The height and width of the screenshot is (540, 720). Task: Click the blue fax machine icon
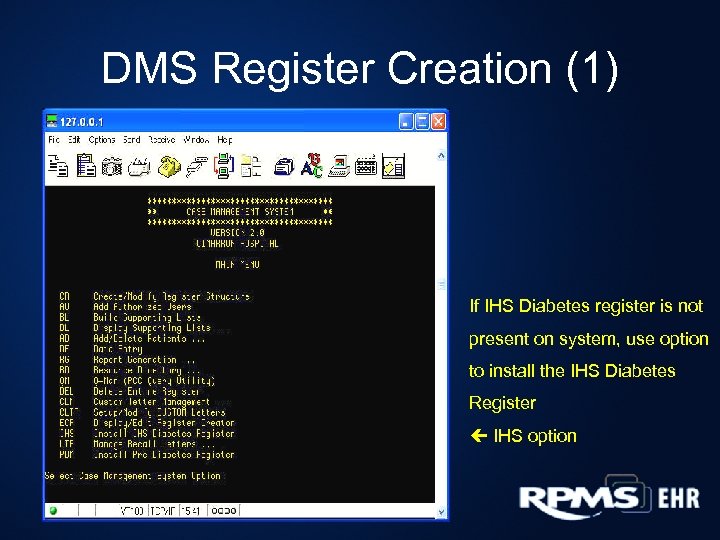(284, 166)
